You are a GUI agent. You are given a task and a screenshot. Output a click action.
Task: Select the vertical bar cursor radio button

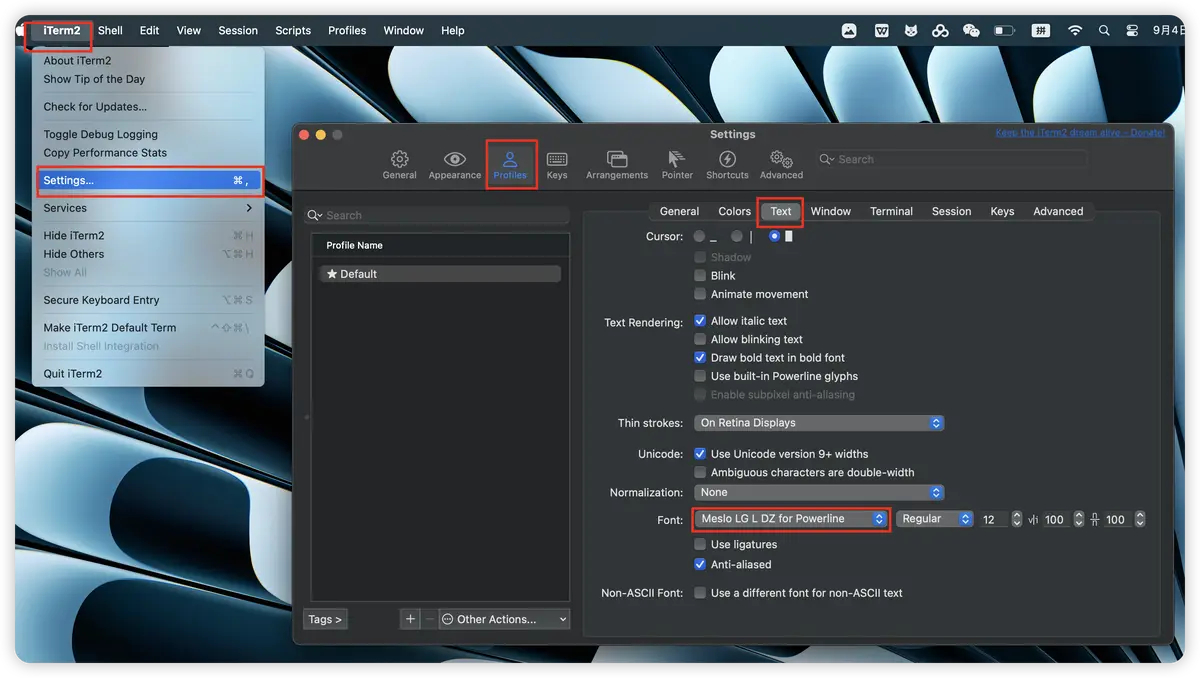coord(737,237)
